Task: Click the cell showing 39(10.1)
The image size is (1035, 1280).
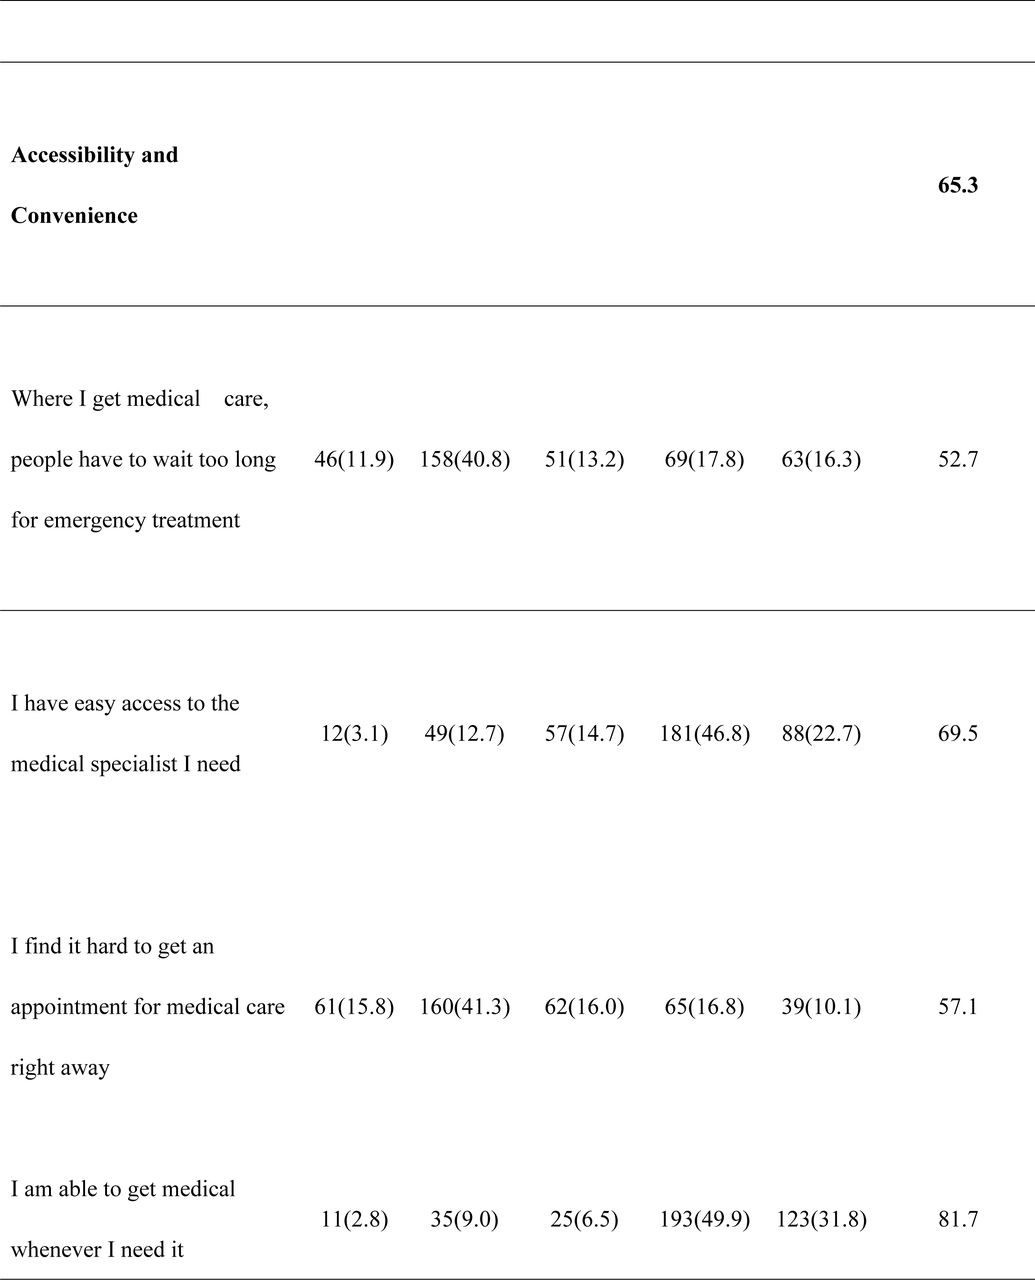Action: point(821,1007)
